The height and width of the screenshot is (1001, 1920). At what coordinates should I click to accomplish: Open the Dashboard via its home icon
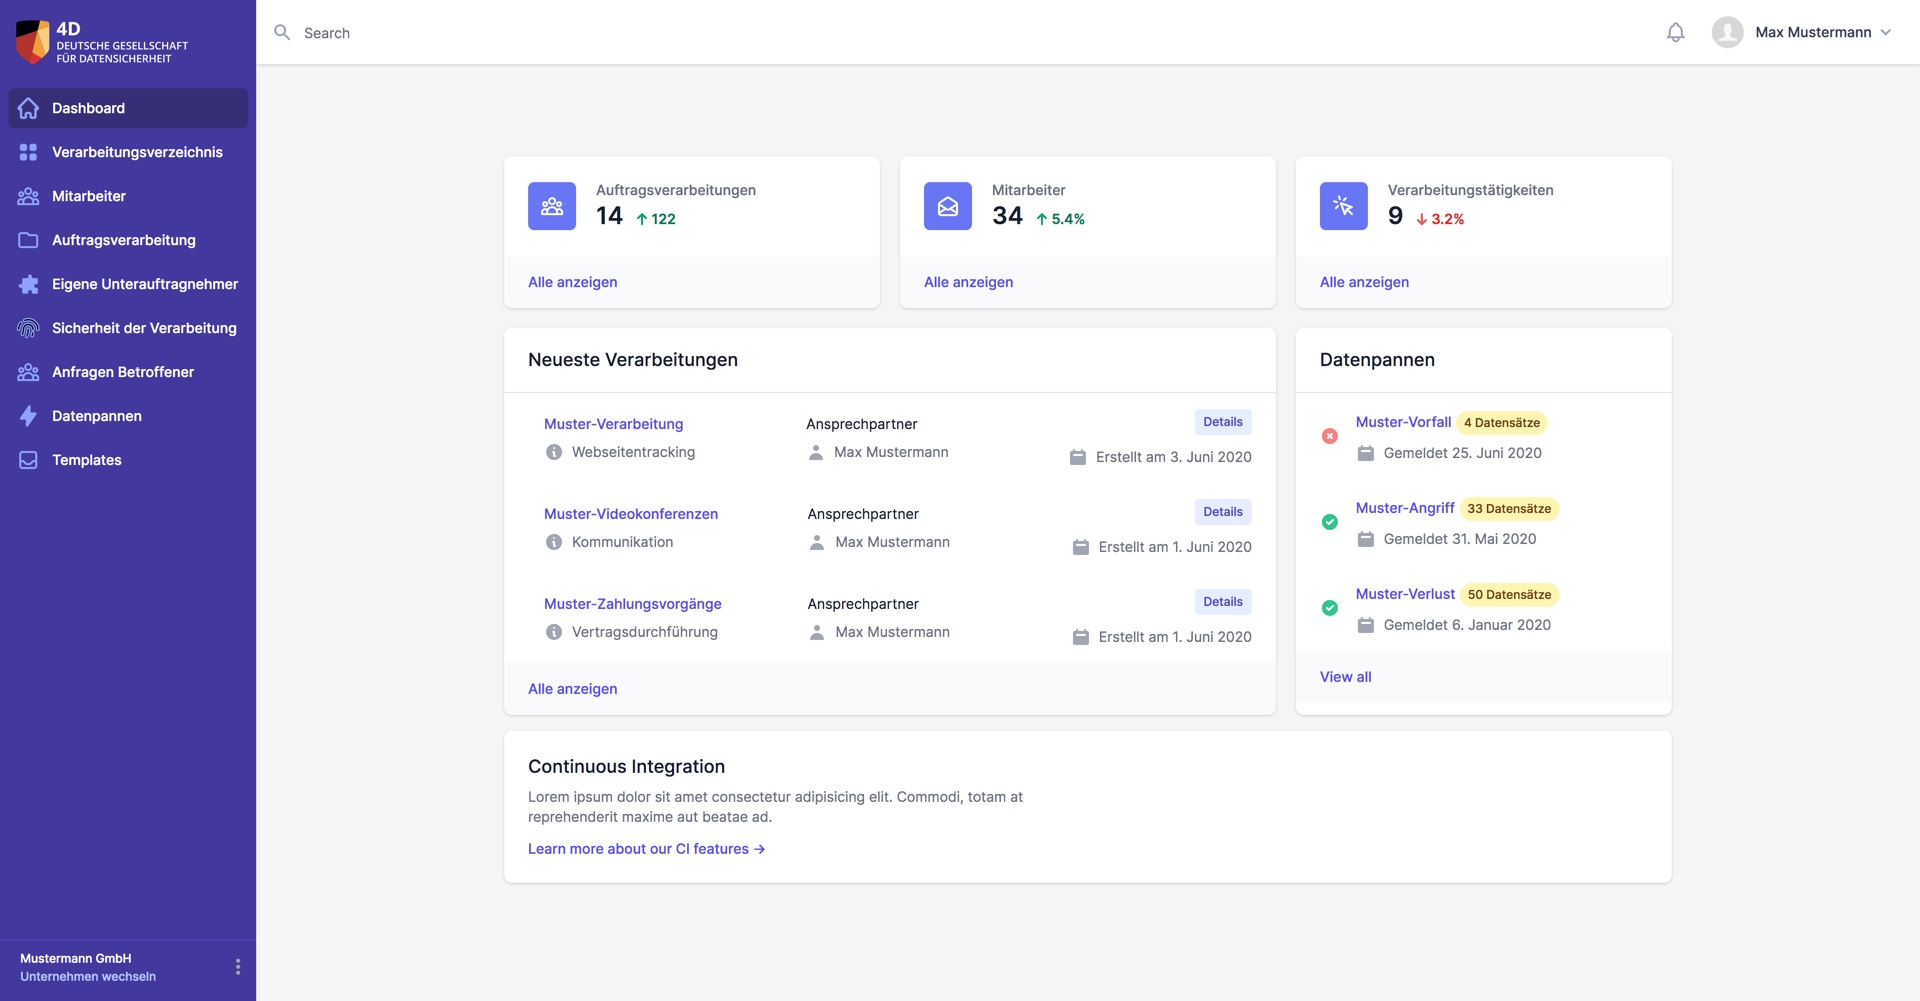27,108
